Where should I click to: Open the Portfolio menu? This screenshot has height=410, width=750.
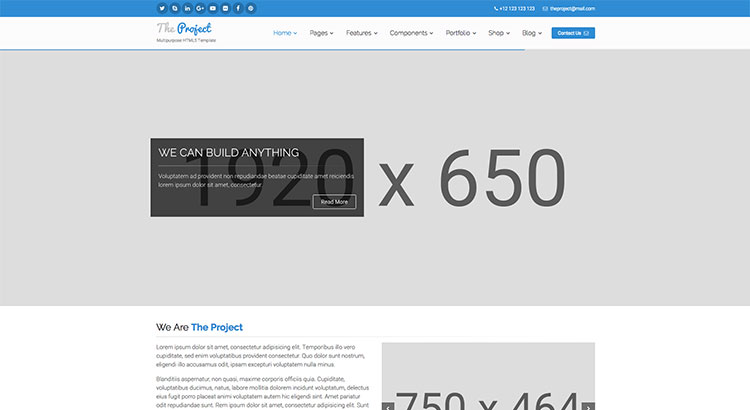460,33
